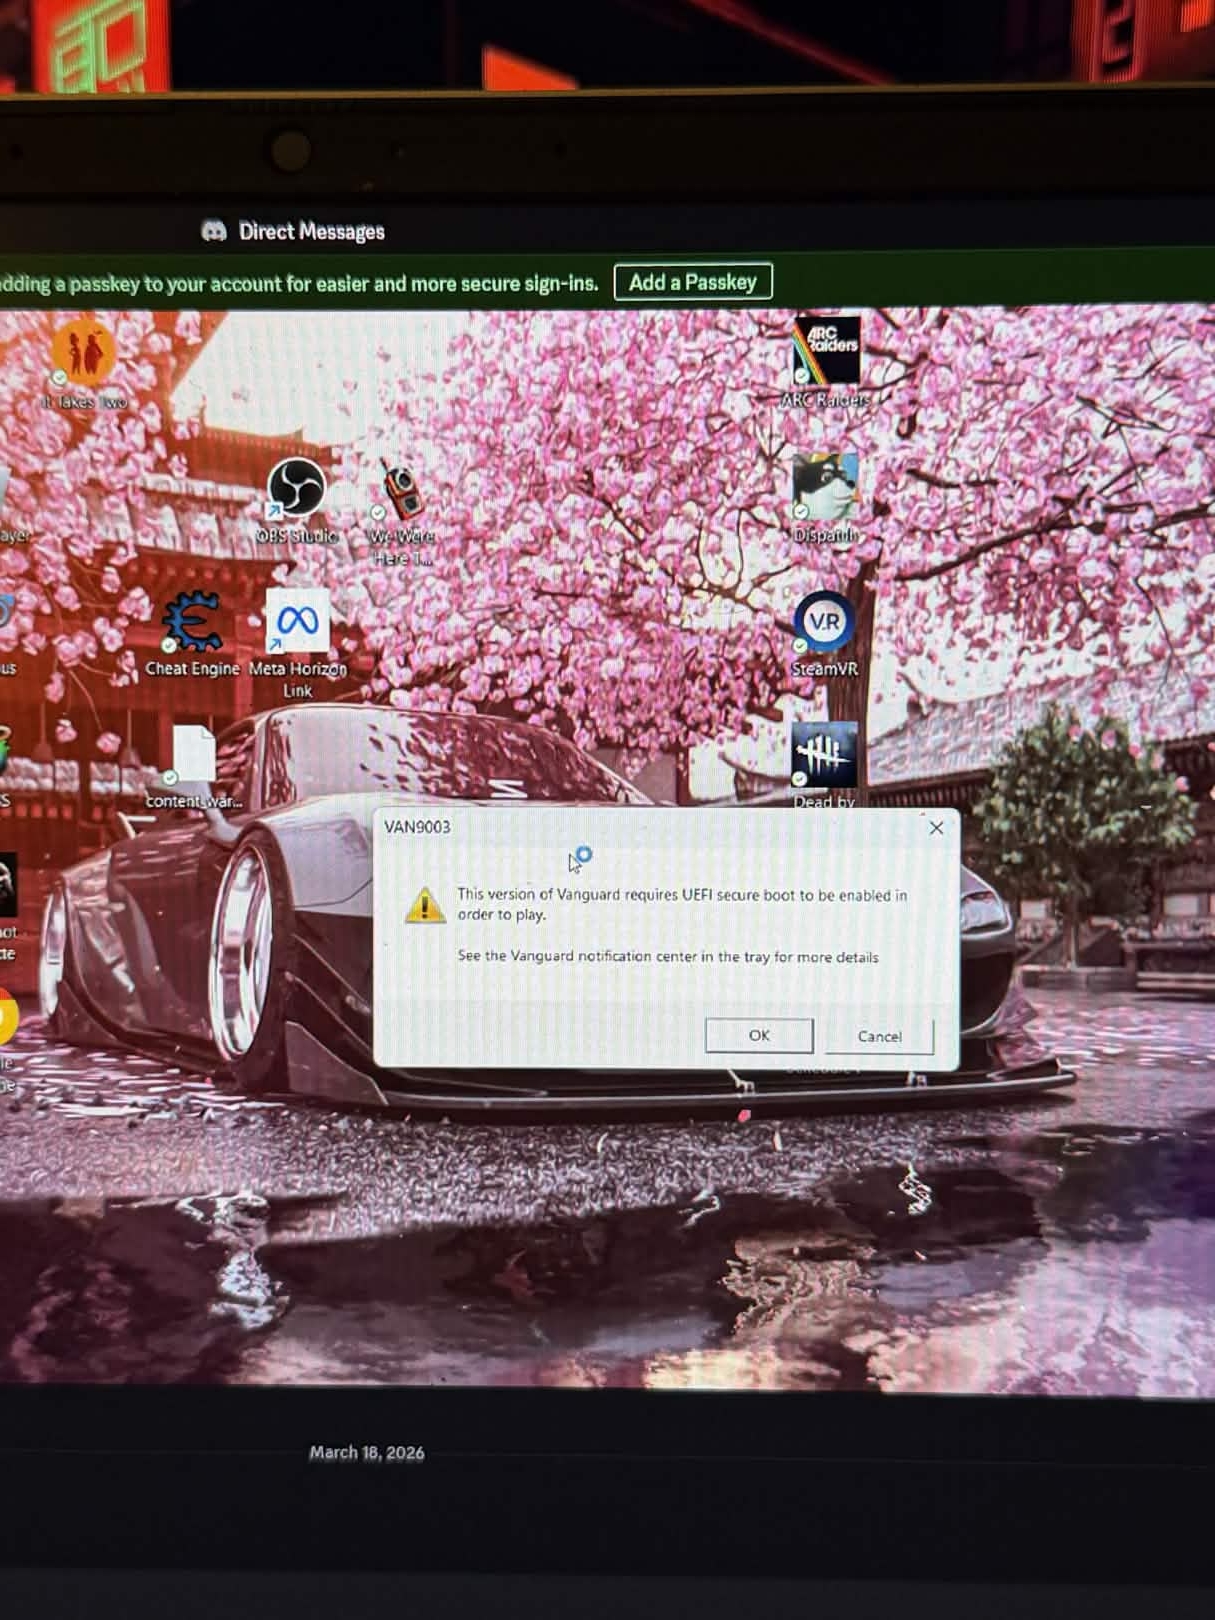Click the Discord logo beside Direct Messages

(x=213, y=231)
